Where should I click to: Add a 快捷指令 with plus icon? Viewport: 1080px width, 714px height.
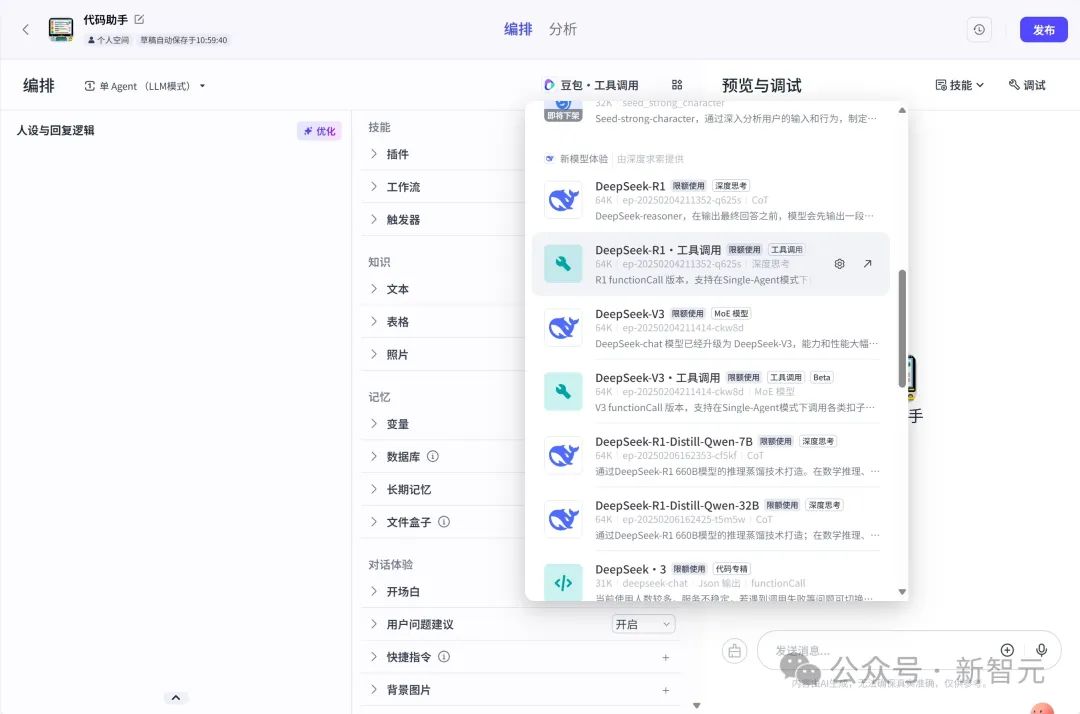click(x=665, y=658)
